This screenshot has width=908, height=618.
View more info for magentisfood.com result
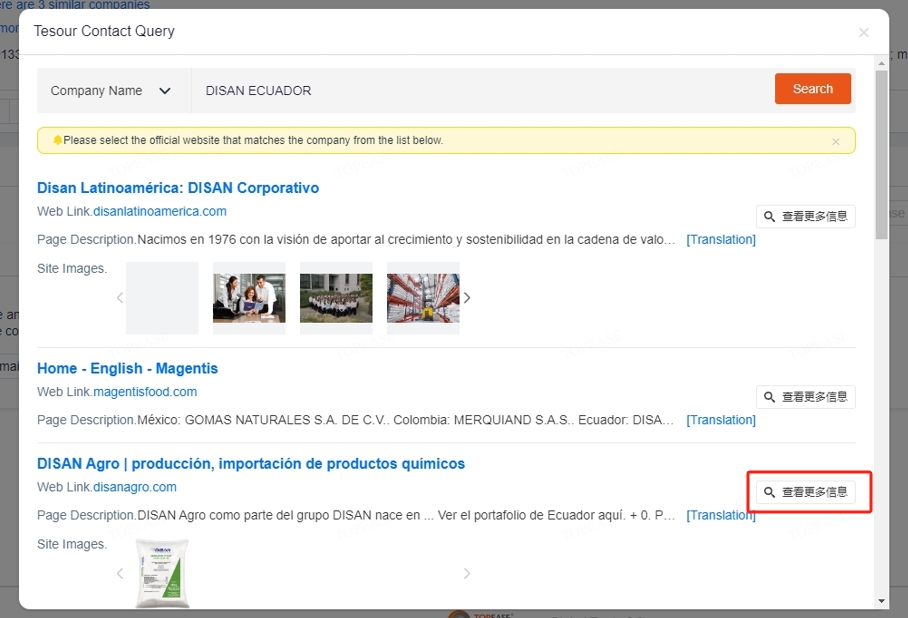pos(806,397)
